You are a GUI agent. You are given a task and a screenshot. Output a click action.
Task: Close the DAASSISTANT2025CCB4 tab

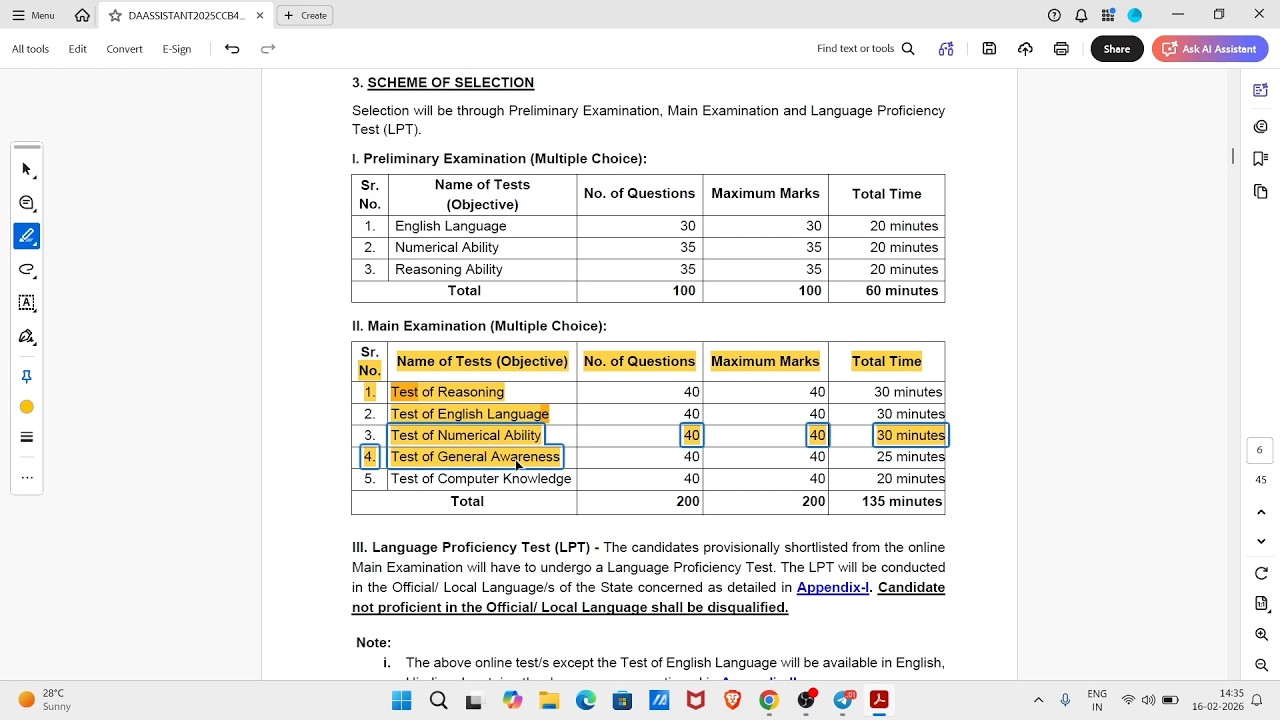click(x=260, y=15)
